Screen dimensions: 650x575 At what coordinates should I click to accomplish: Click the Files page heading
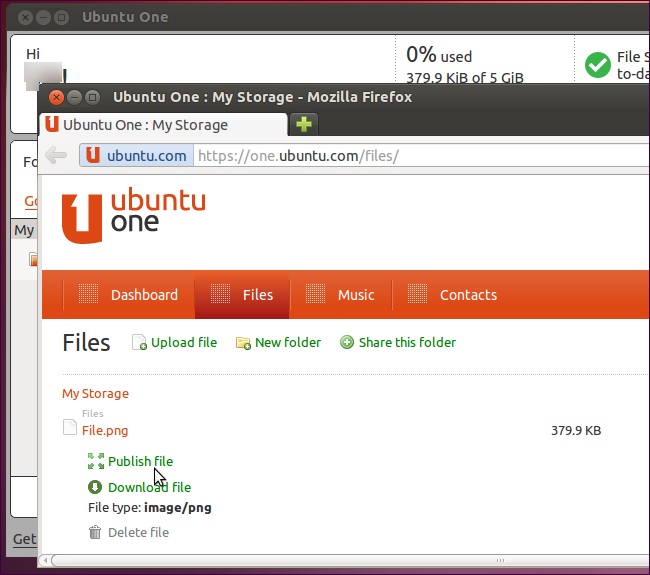(86, 343)
